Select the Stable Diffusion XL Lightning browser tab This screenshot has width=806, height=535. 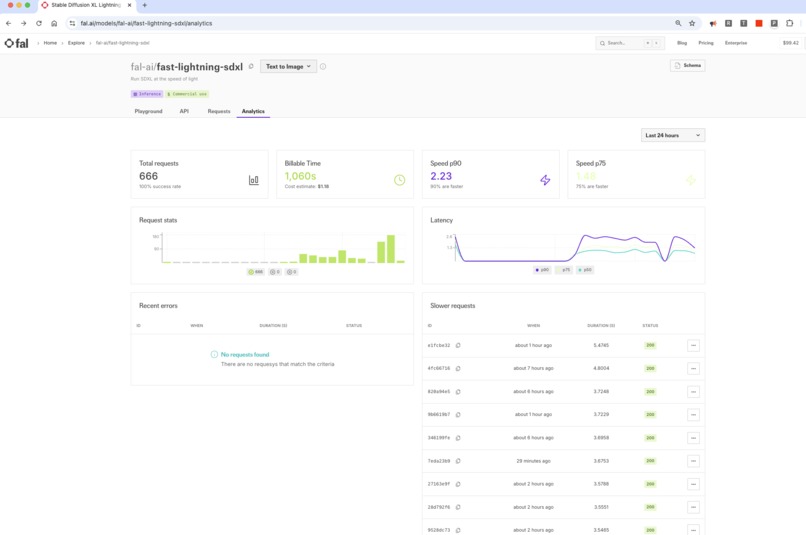click(x=86, y=5)
